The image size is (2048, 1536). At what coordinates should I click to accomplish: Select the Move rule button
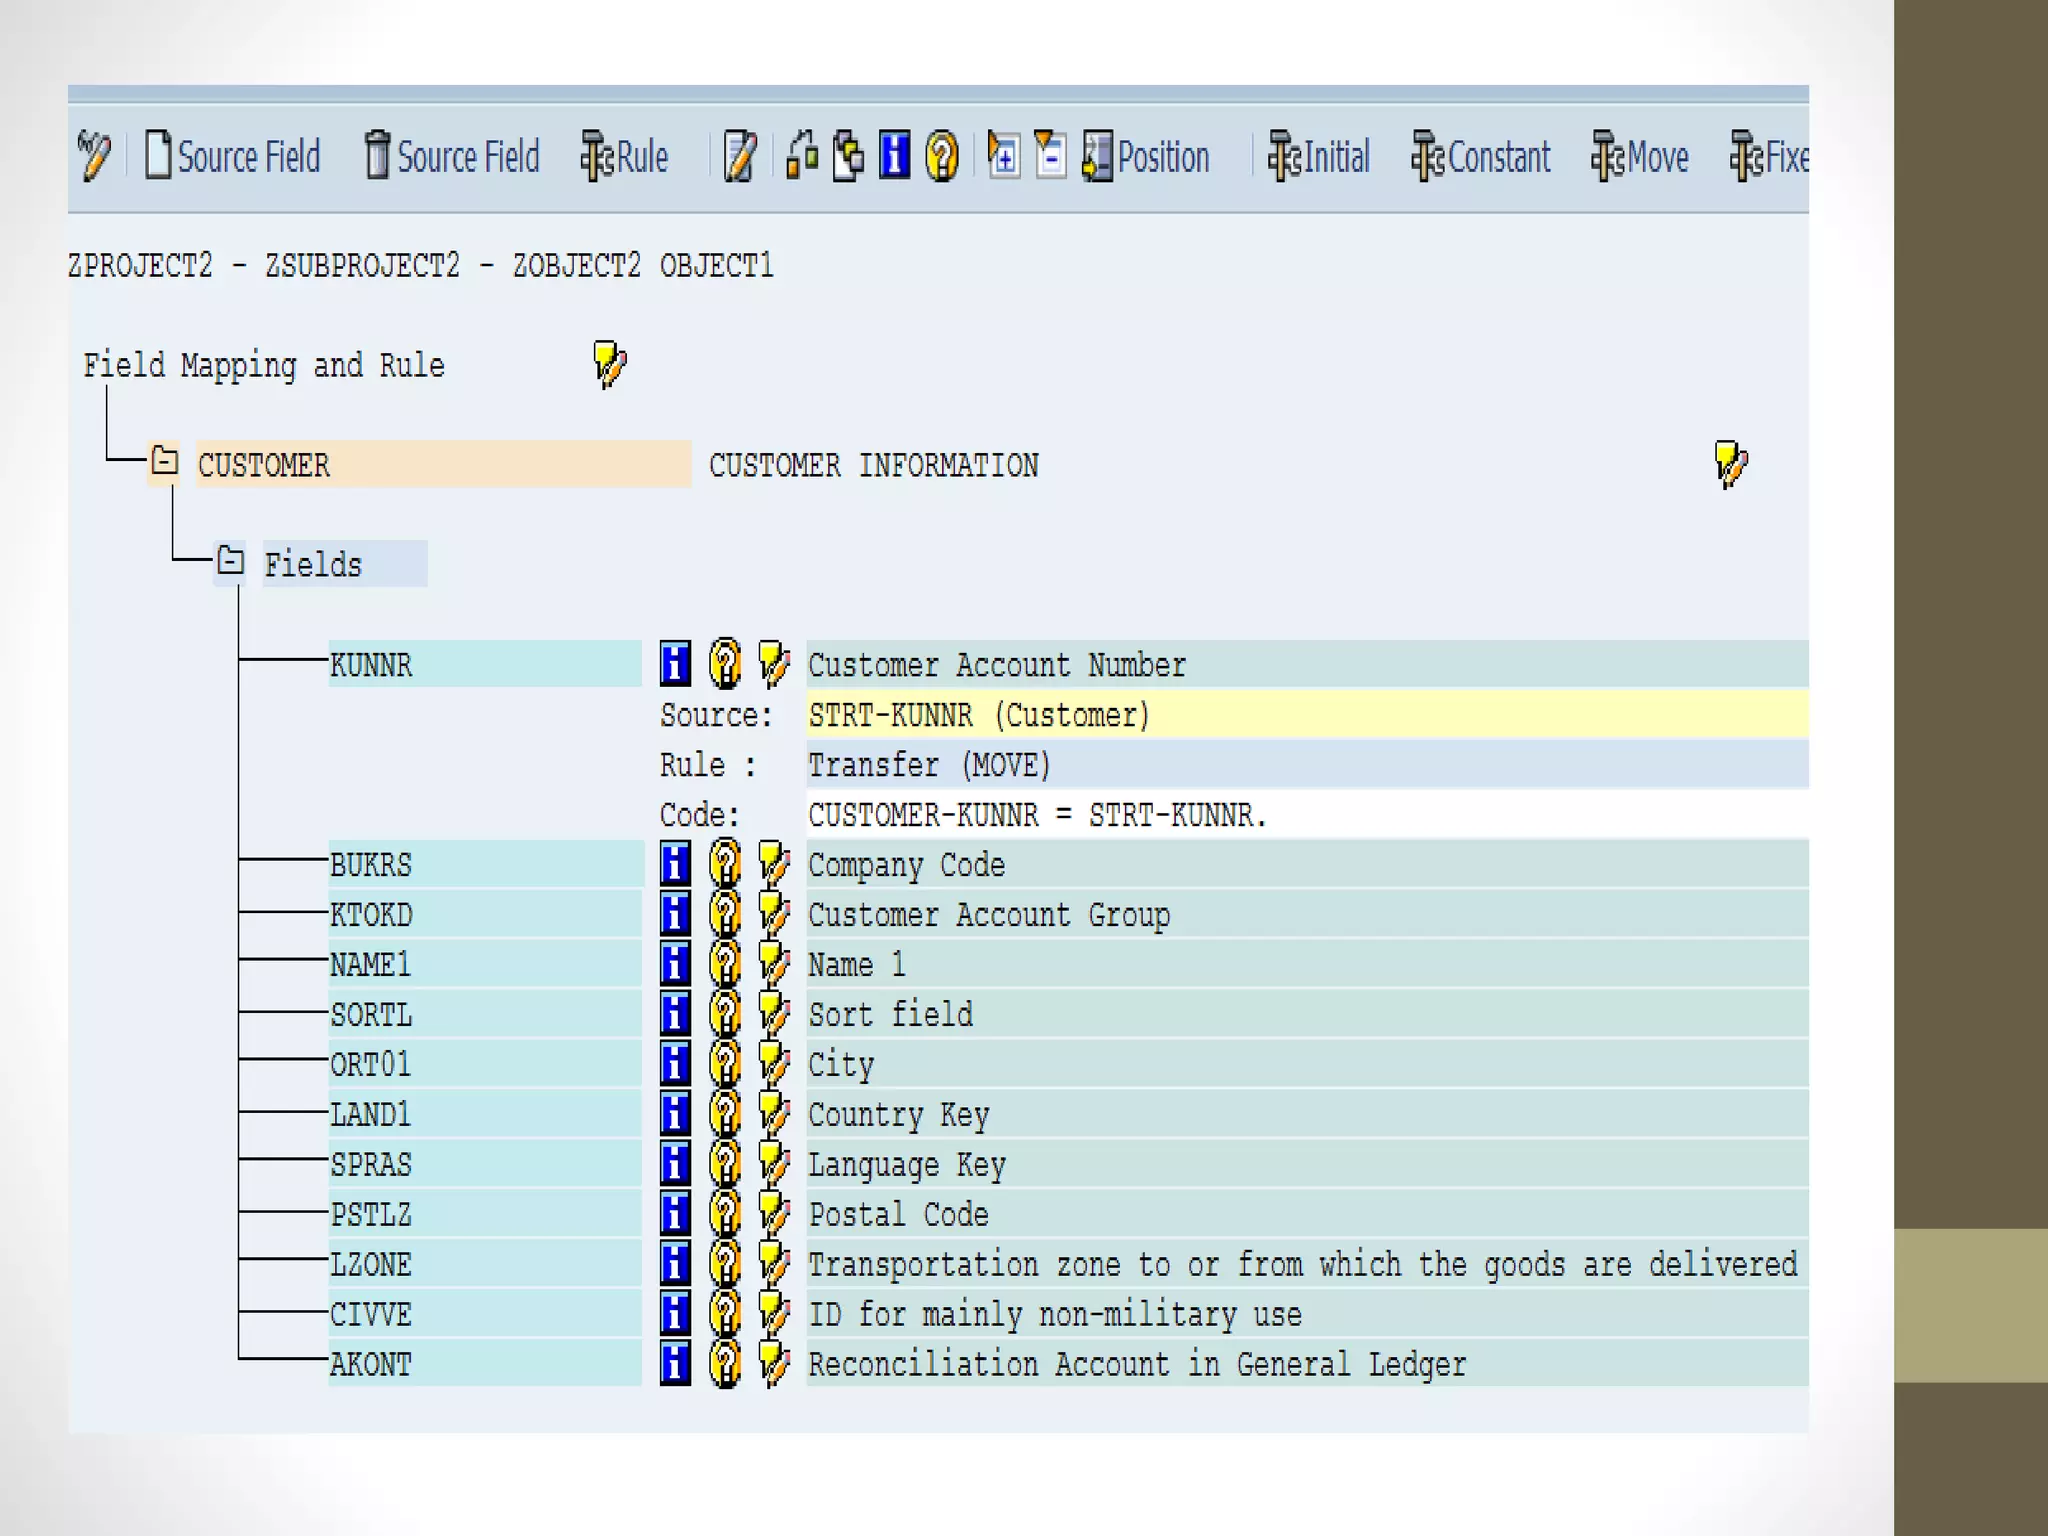click(1640, 157)
